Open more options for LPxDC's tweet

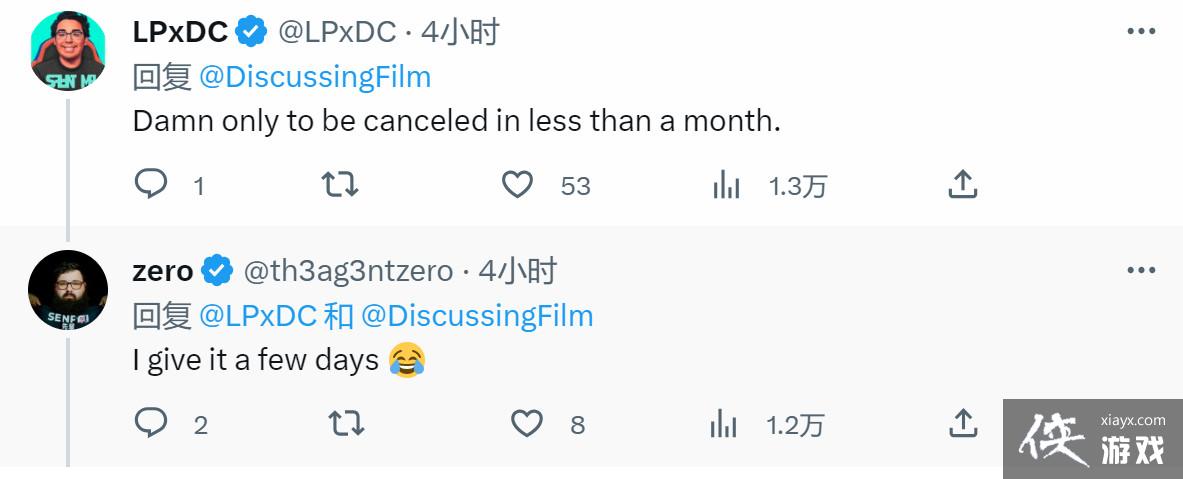coord(1141,32)
